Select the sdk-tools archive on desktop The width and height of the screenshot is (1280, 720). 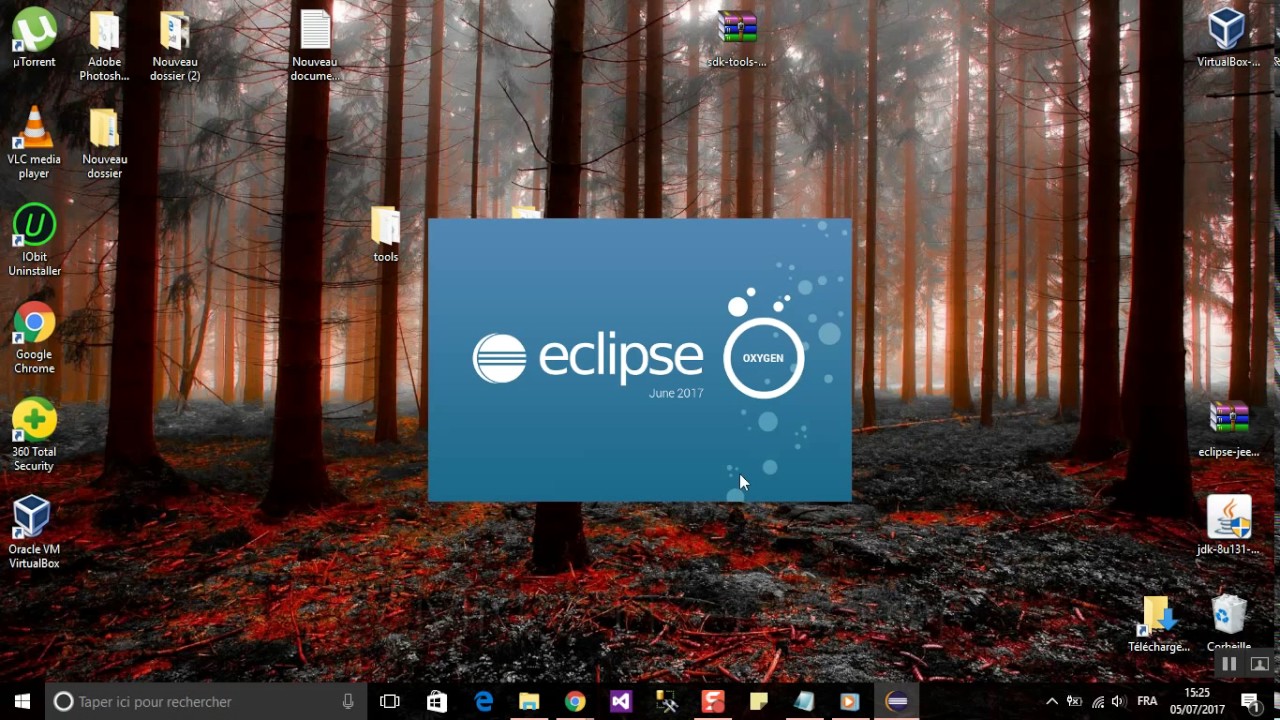(737, 38)
